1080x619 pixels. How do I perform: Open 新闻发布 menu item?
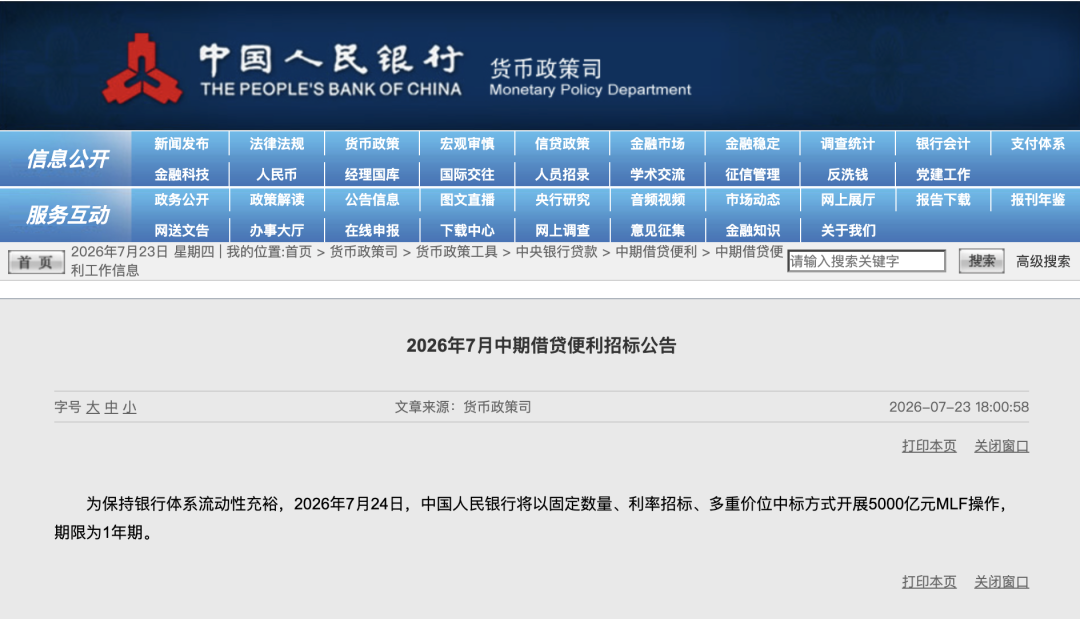pos(181,144)
